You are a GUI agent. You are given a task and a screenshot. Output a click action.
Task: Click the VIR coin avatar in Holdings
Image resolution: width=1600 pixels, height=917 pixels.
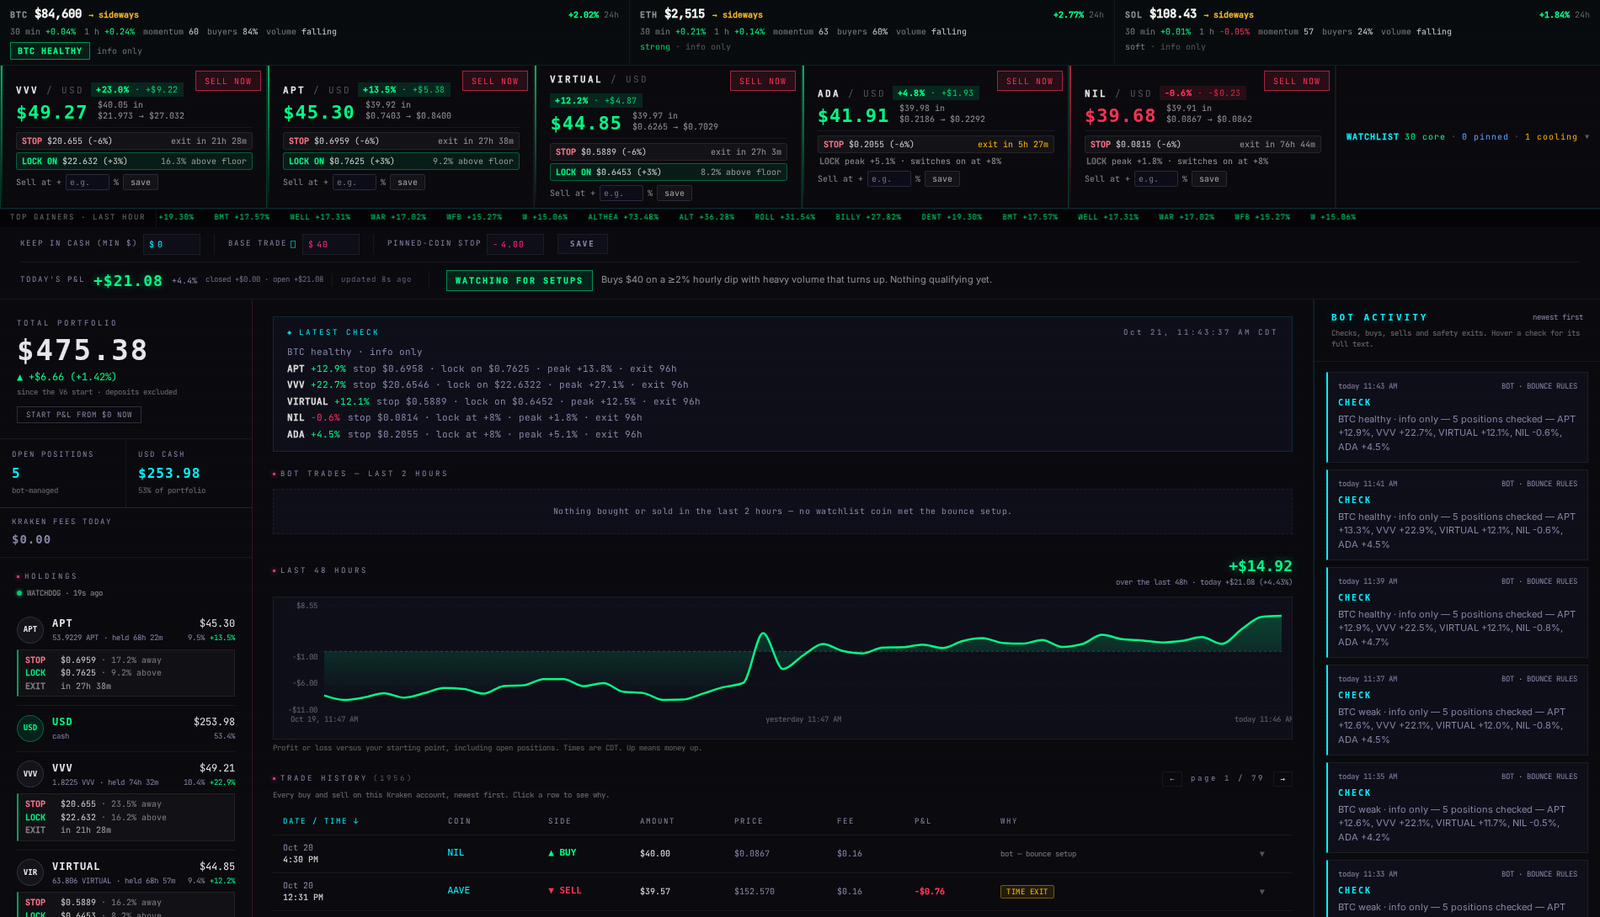(x=30, y=872)
